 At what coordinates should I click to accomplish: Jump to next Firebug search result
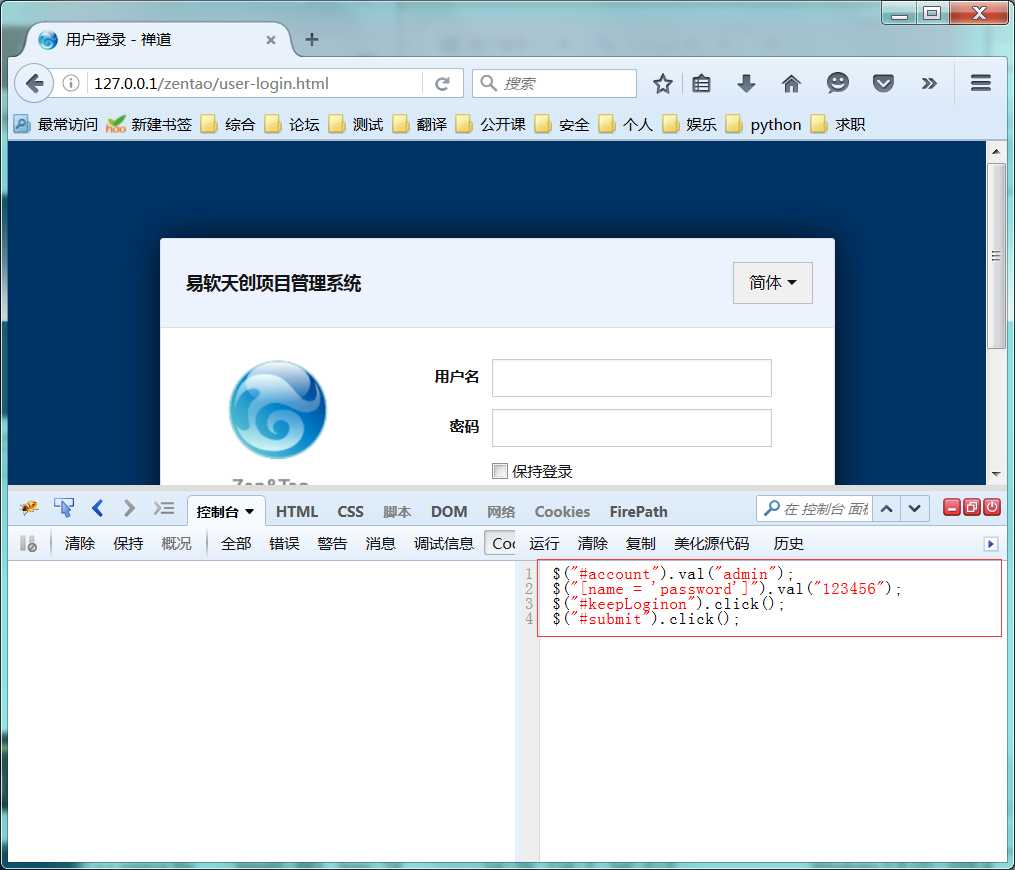pos(914,509)
